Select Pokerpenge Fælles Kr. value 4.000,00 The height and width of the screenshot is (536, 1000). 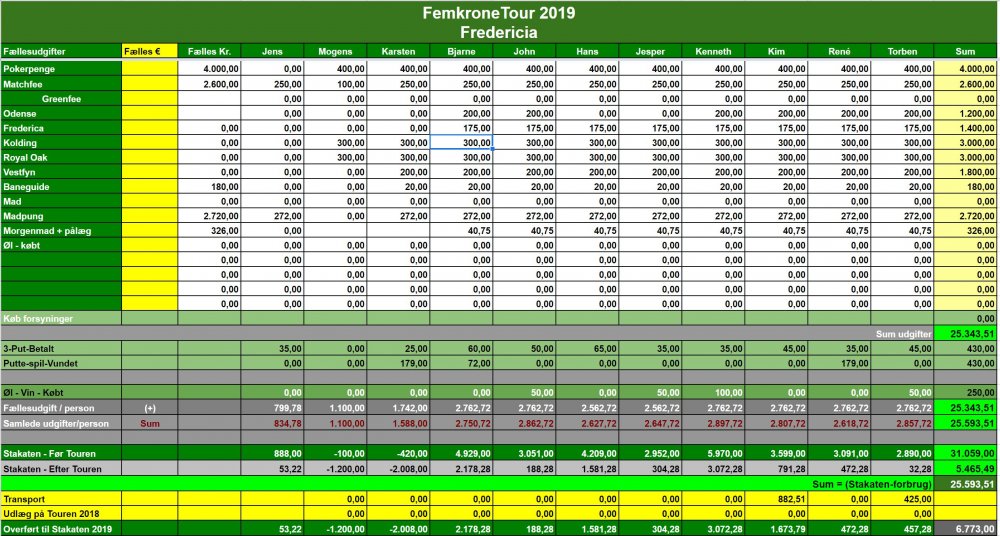click(x=209, y=69)
